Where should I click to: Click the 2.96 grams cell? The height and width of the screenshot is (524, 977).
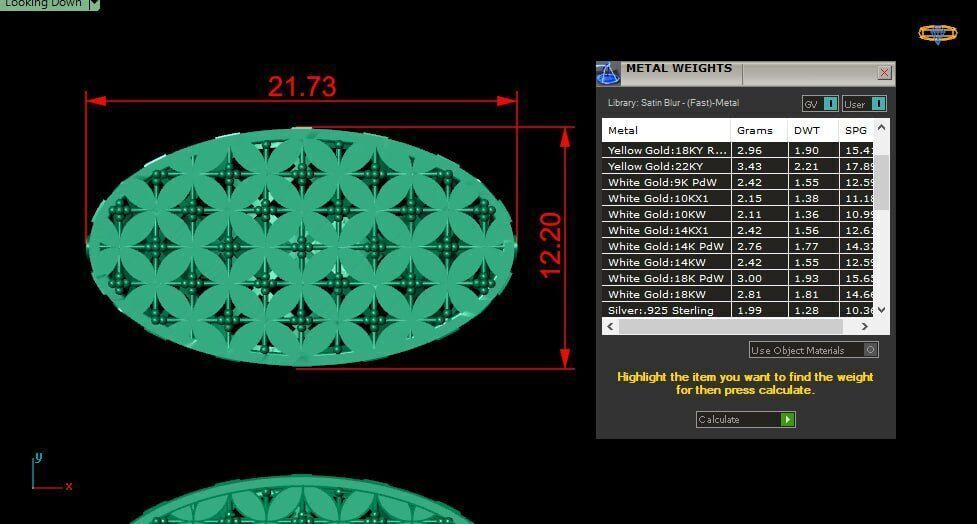(760, 150)
